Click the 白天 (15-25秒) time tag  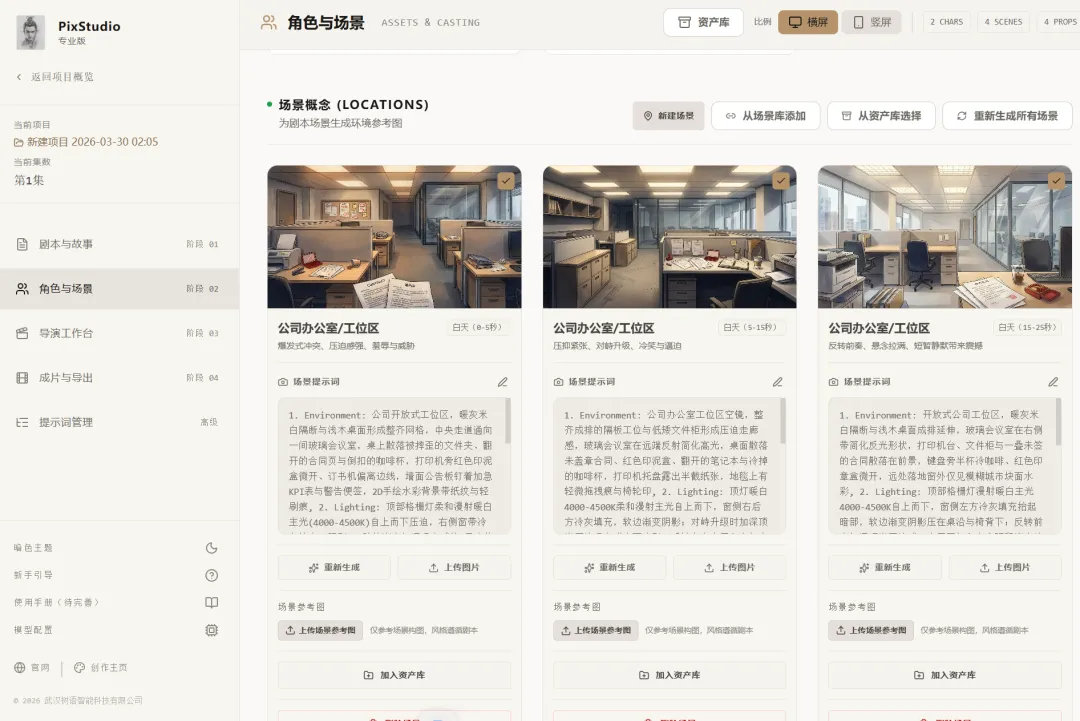point(1027,327)
